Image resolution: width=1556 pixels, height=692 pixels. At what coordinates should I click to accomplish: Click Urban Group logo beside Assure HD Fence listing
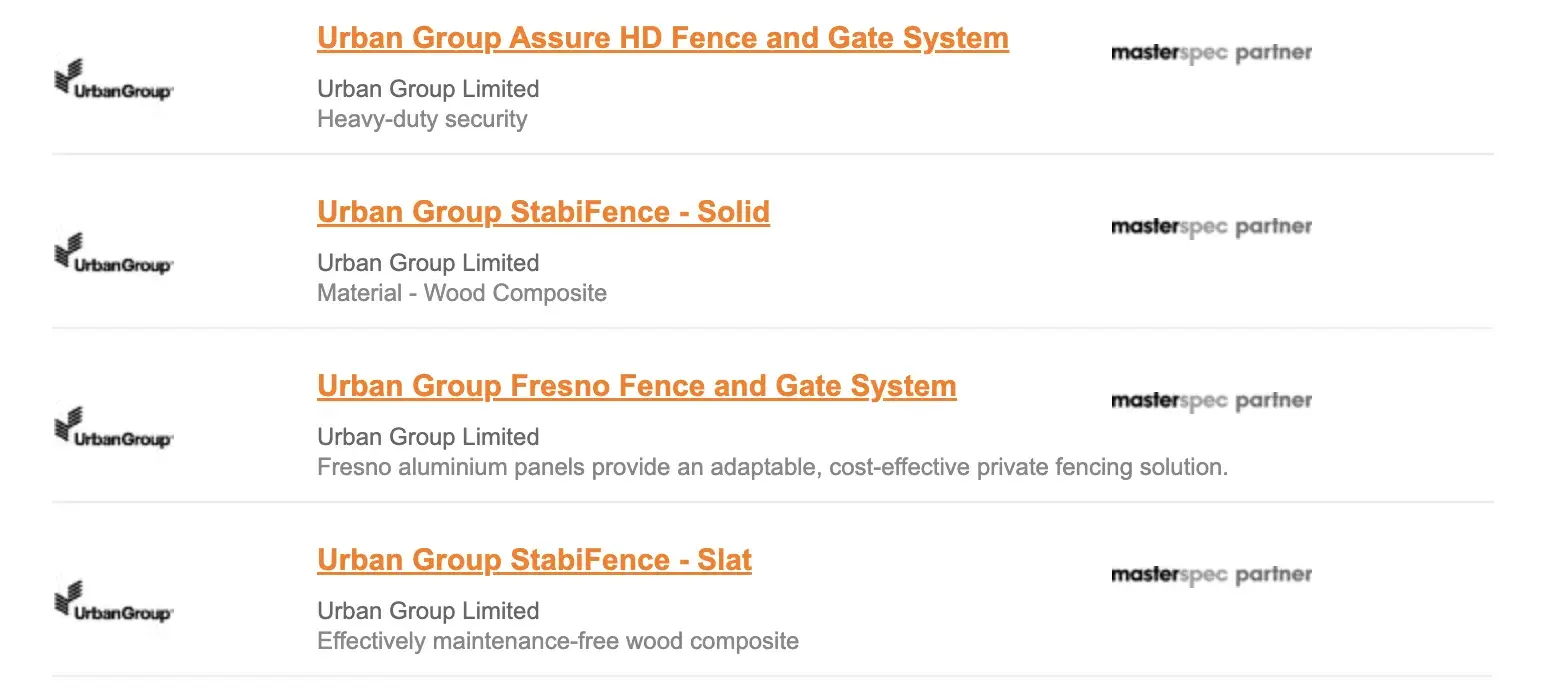pos(113,81)
